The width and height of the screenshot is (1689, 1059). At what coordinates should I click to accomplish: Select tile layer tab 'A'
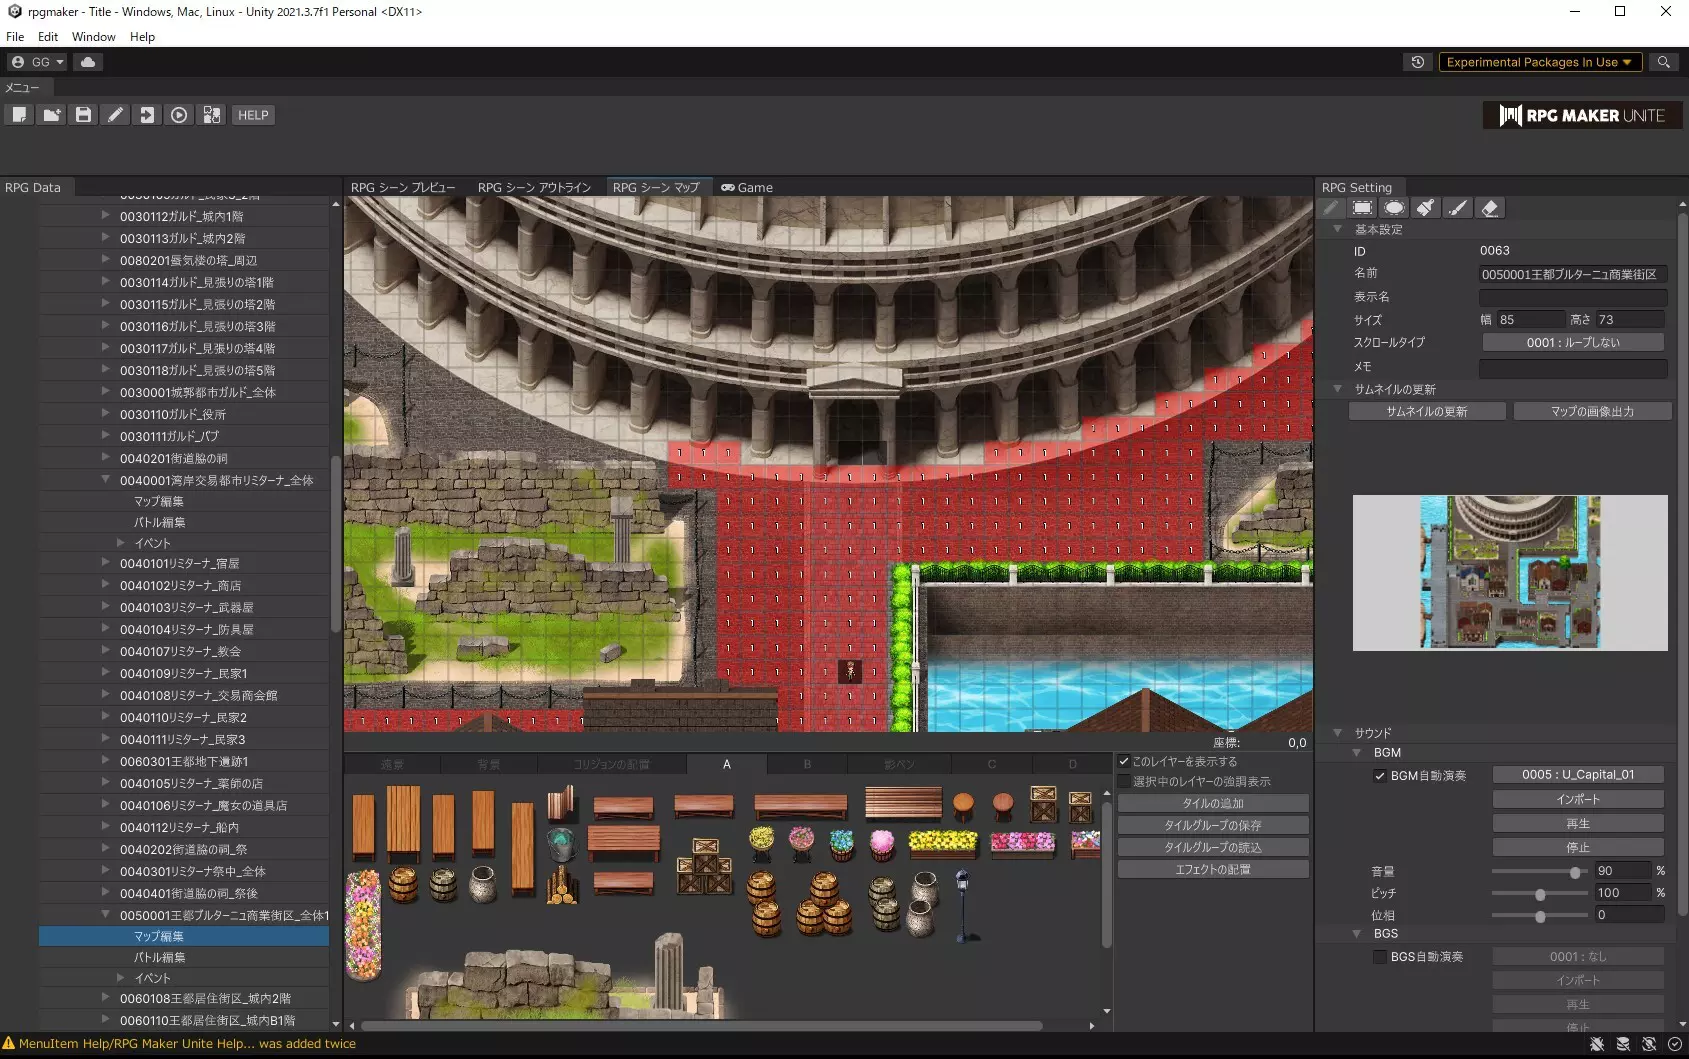pos(727,764)
